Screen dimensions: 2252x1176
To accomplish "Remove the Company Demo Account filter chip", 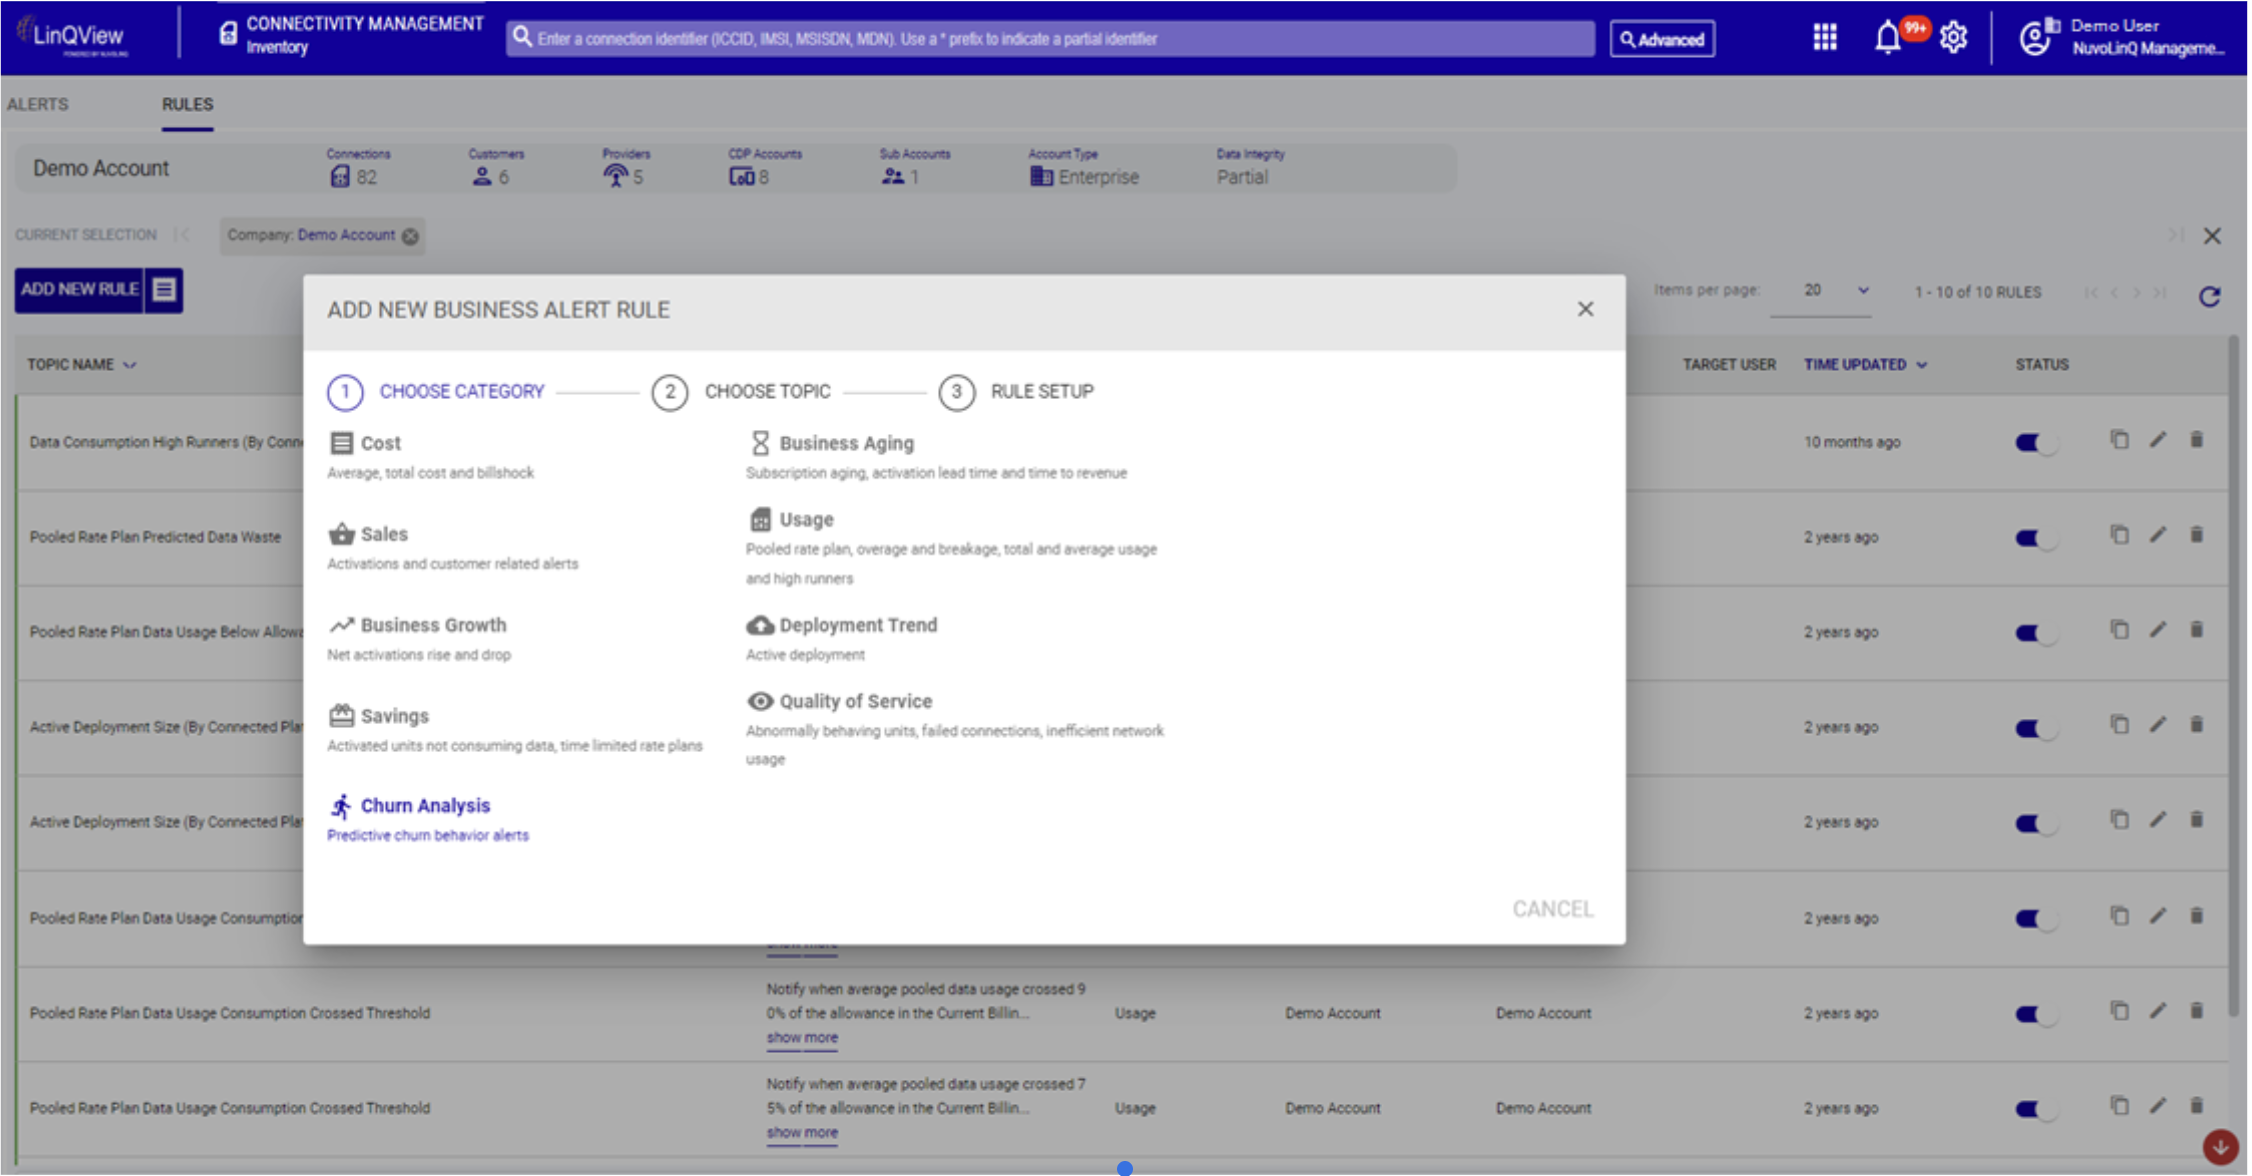I will click(411, 236).
